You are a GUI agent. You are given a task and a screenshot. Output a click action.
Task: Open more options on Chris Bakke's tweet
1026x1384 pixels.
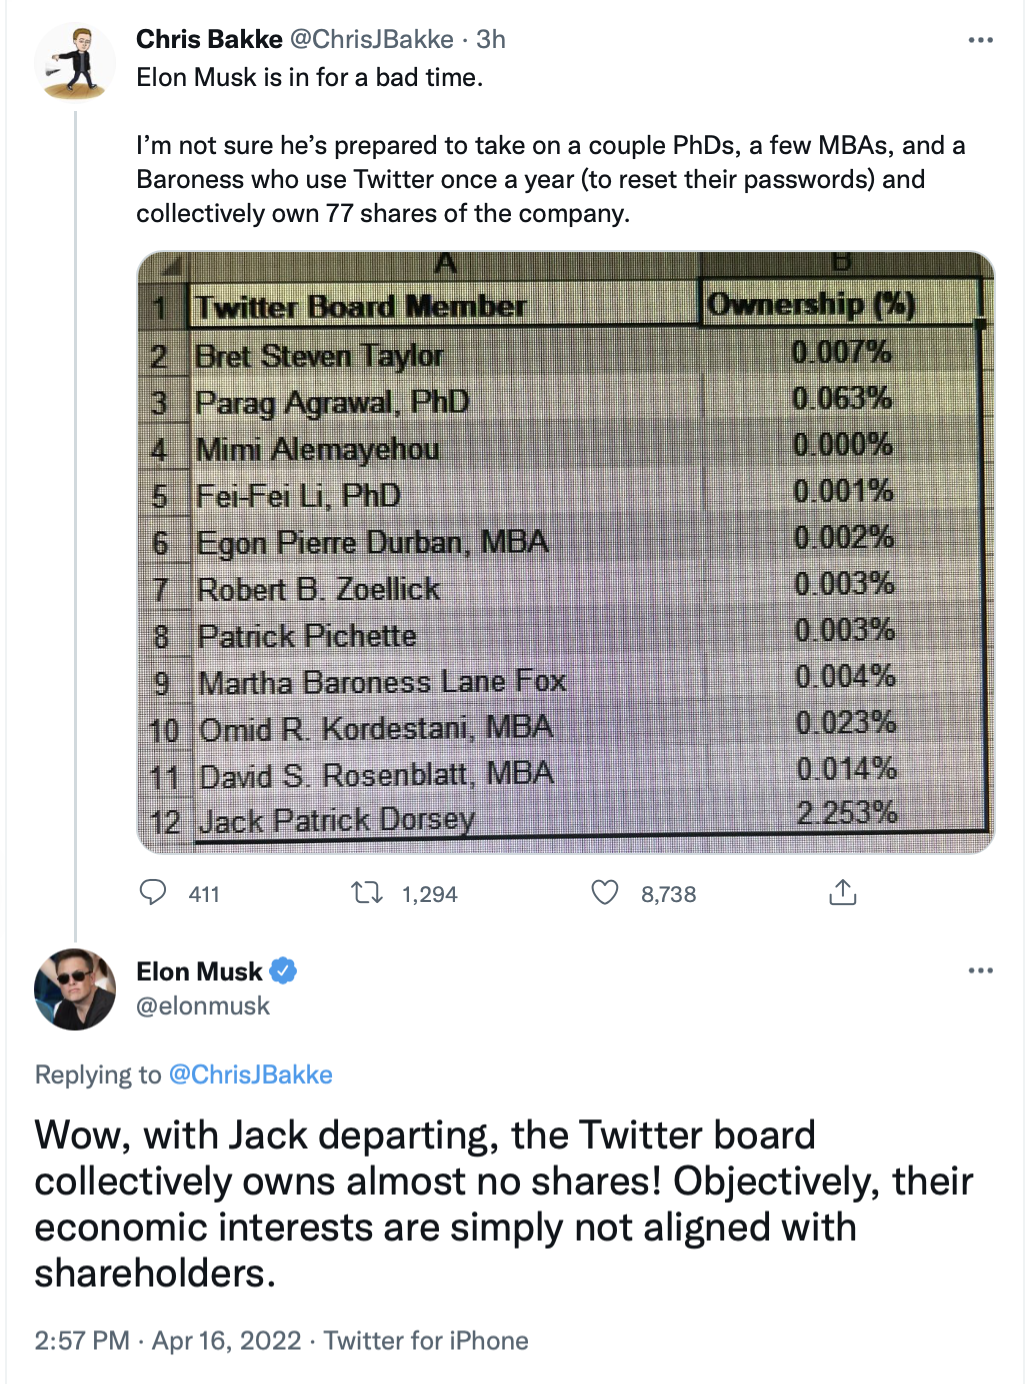tap(981, 40)
